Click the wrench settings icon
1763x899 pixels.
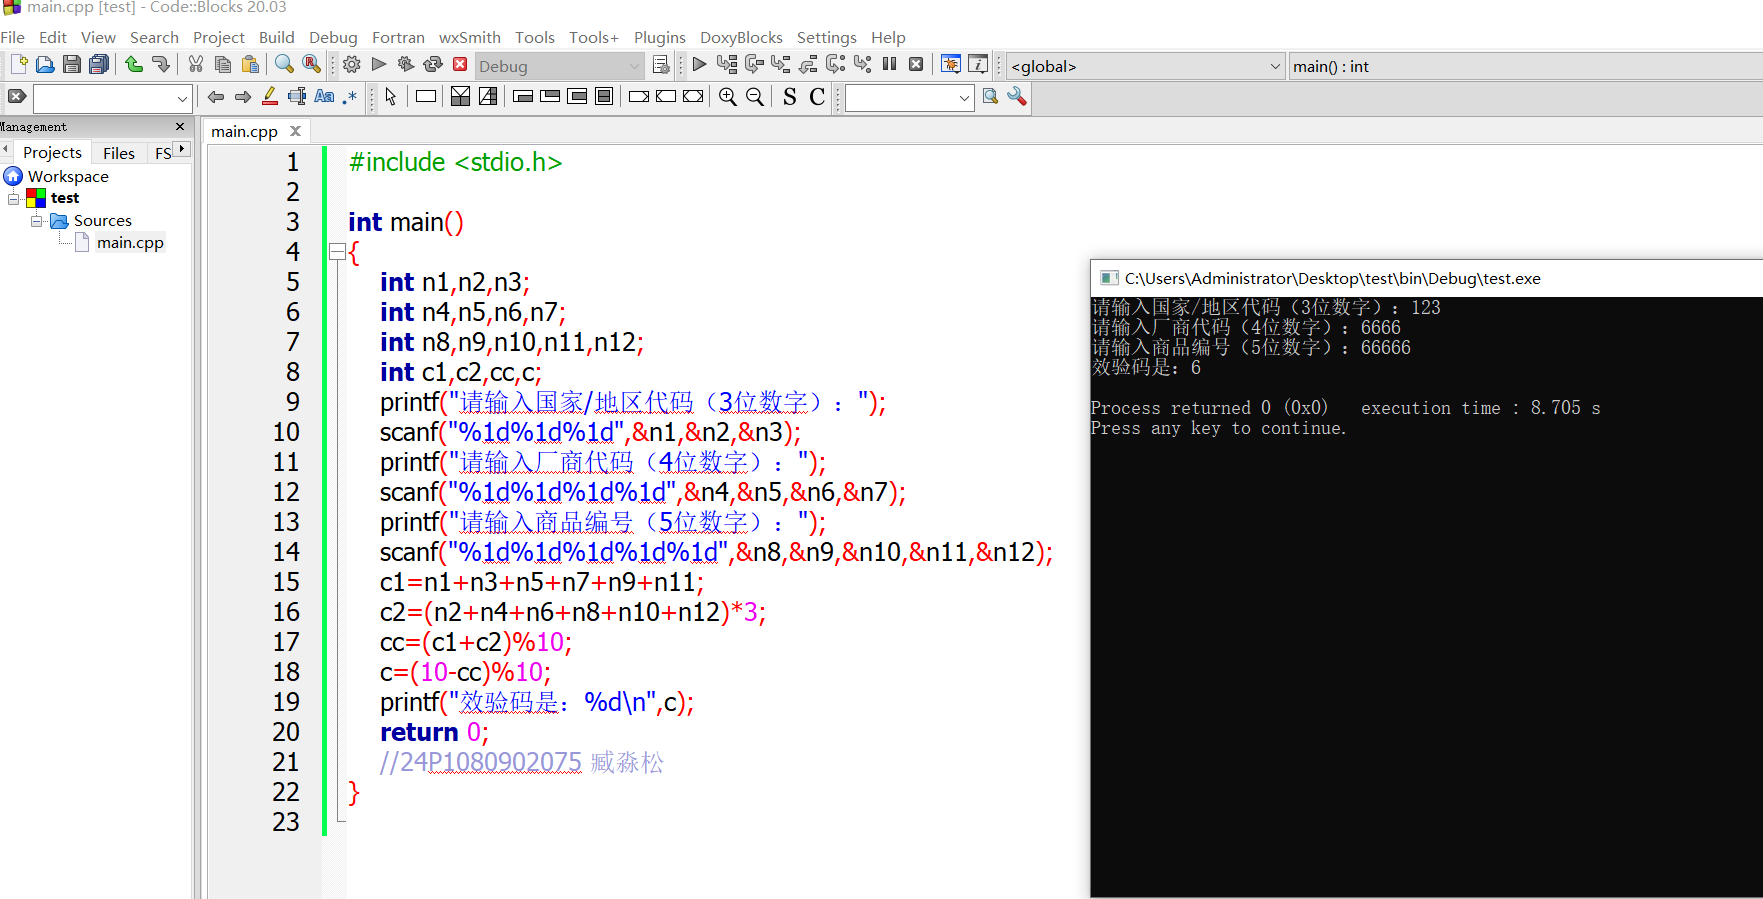[1017, 97]
